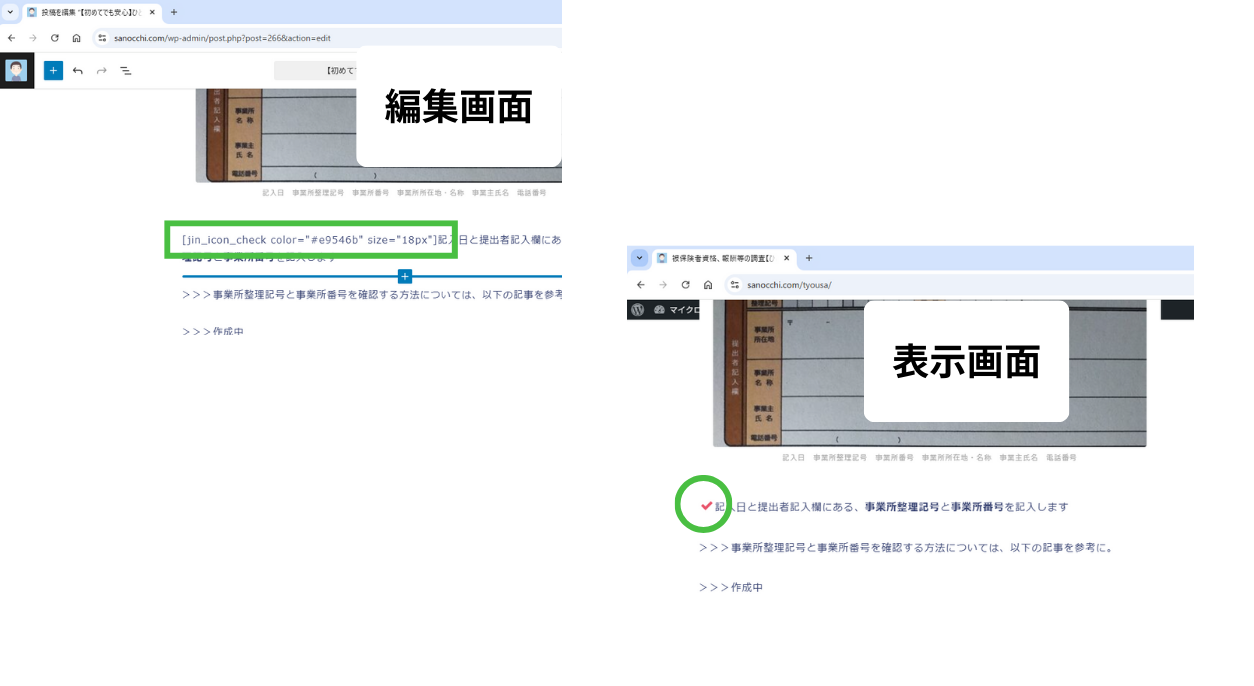
Task: Click the red checkmark icon in published post
Action: [x=706, y=506]
